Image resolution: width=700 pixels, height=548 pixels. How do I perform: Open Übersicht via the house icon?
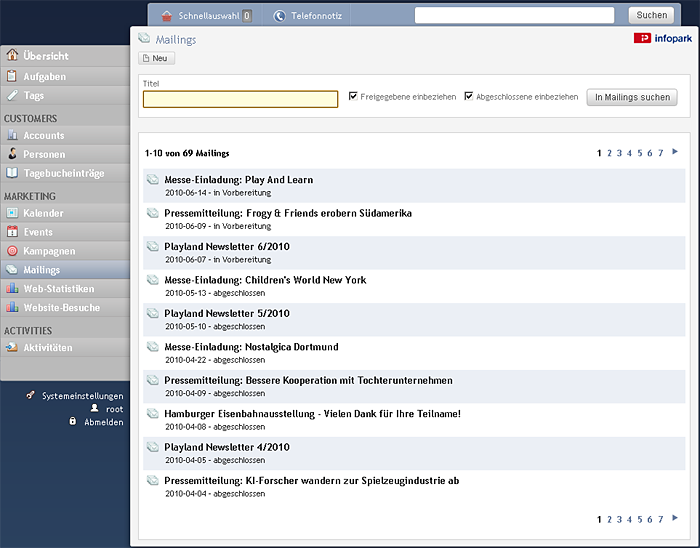point(12,55)
